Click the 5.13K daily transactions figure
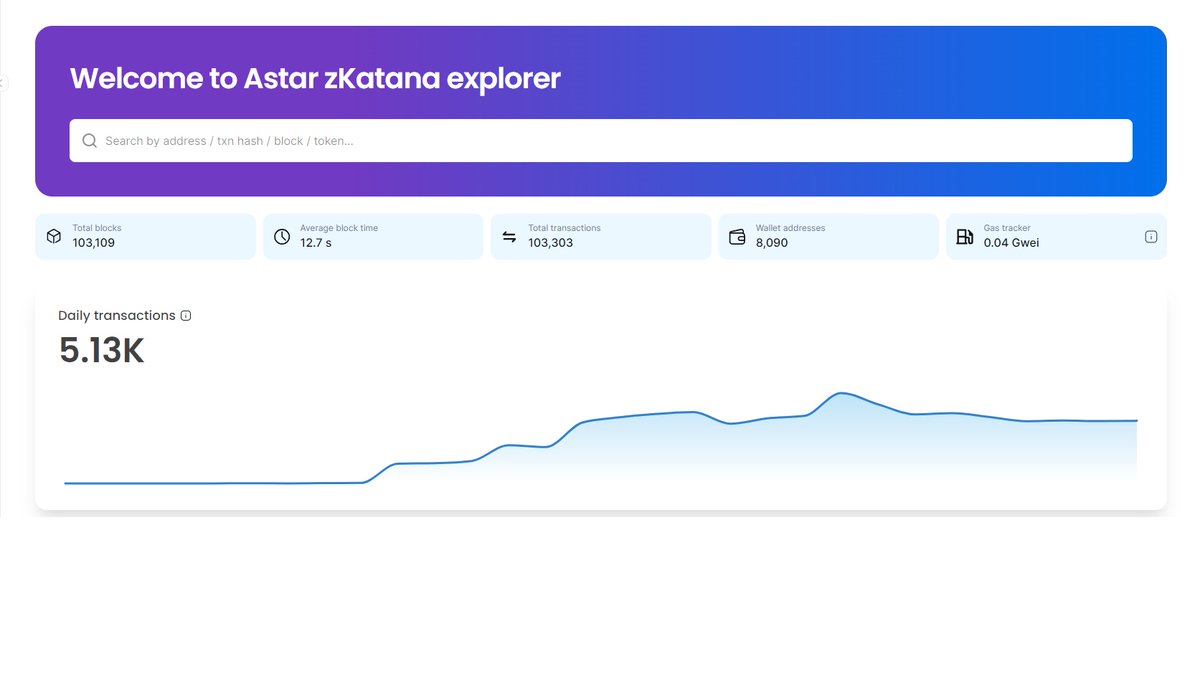Viewport: 1200px width, 685px height. (102, 351)
